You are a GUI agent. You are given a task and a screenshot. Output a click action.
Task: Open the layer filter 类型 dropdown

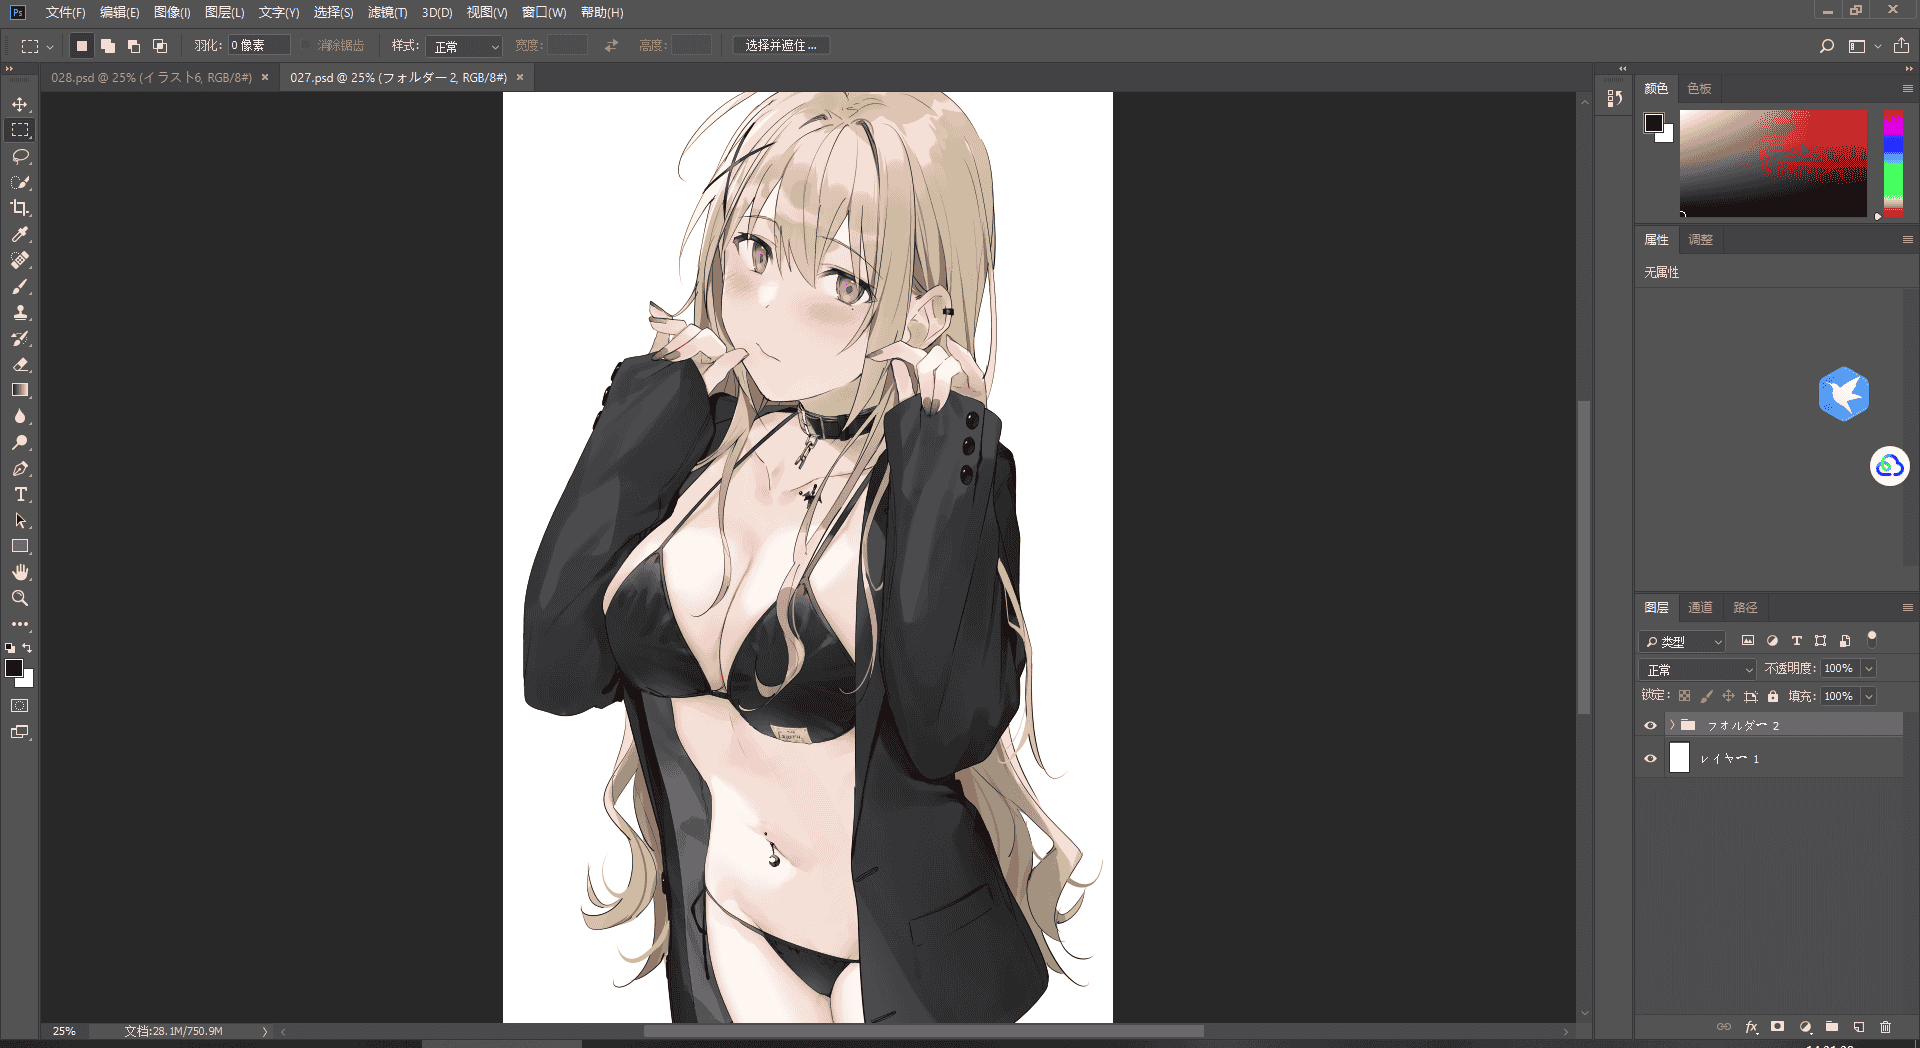[x=1682, y=641]
